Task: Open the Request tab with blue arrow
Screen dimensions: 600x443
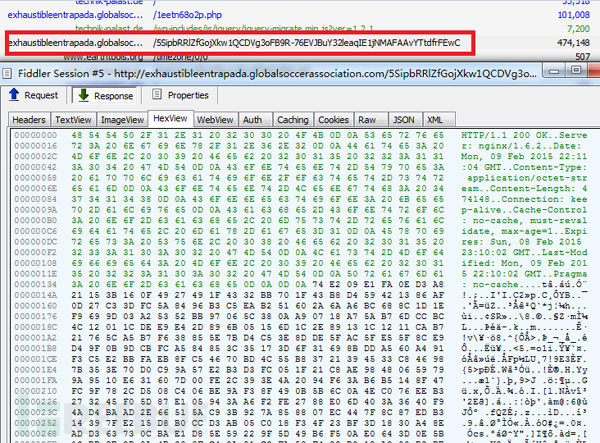Action: (x=34, y=95)
